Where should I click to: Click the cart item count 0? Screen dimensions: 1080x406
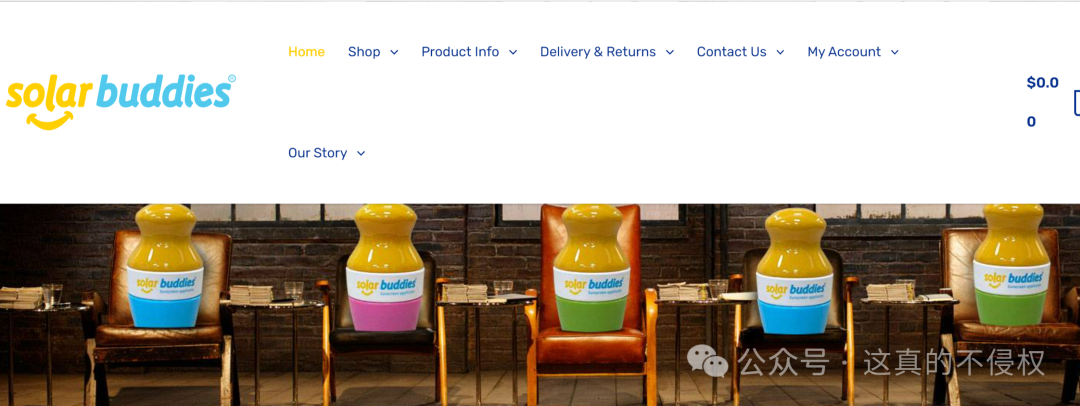point(1031,122)
